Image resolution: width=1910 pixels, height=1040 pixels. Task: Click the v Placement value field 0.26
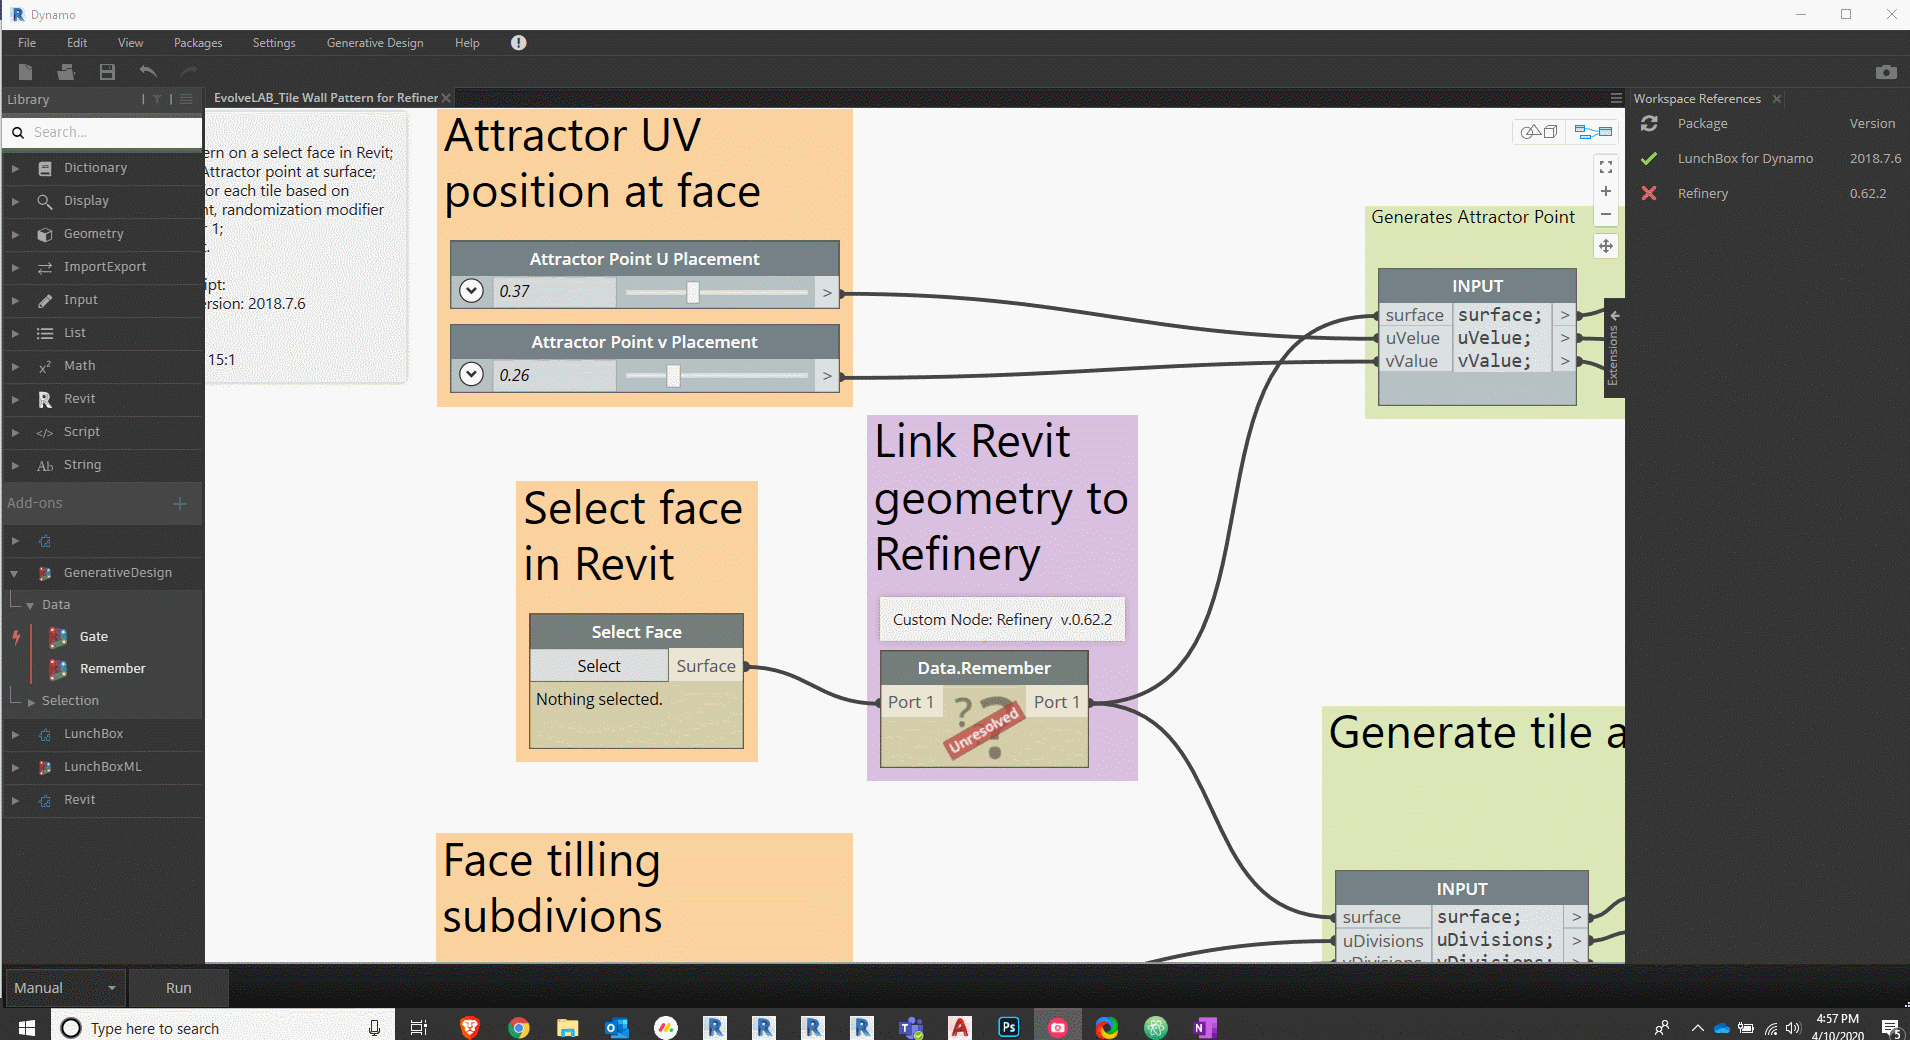tap(554, 375)
